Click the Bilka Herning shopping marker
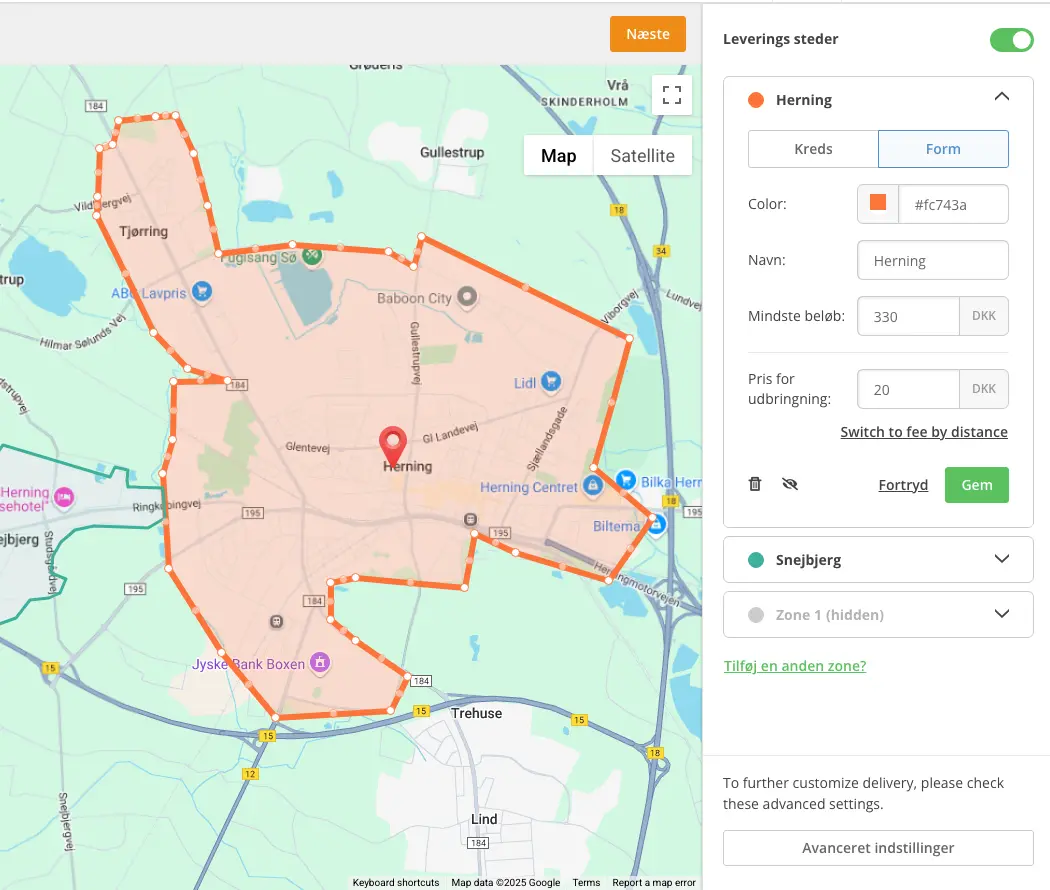 click(x=625, y=480)
